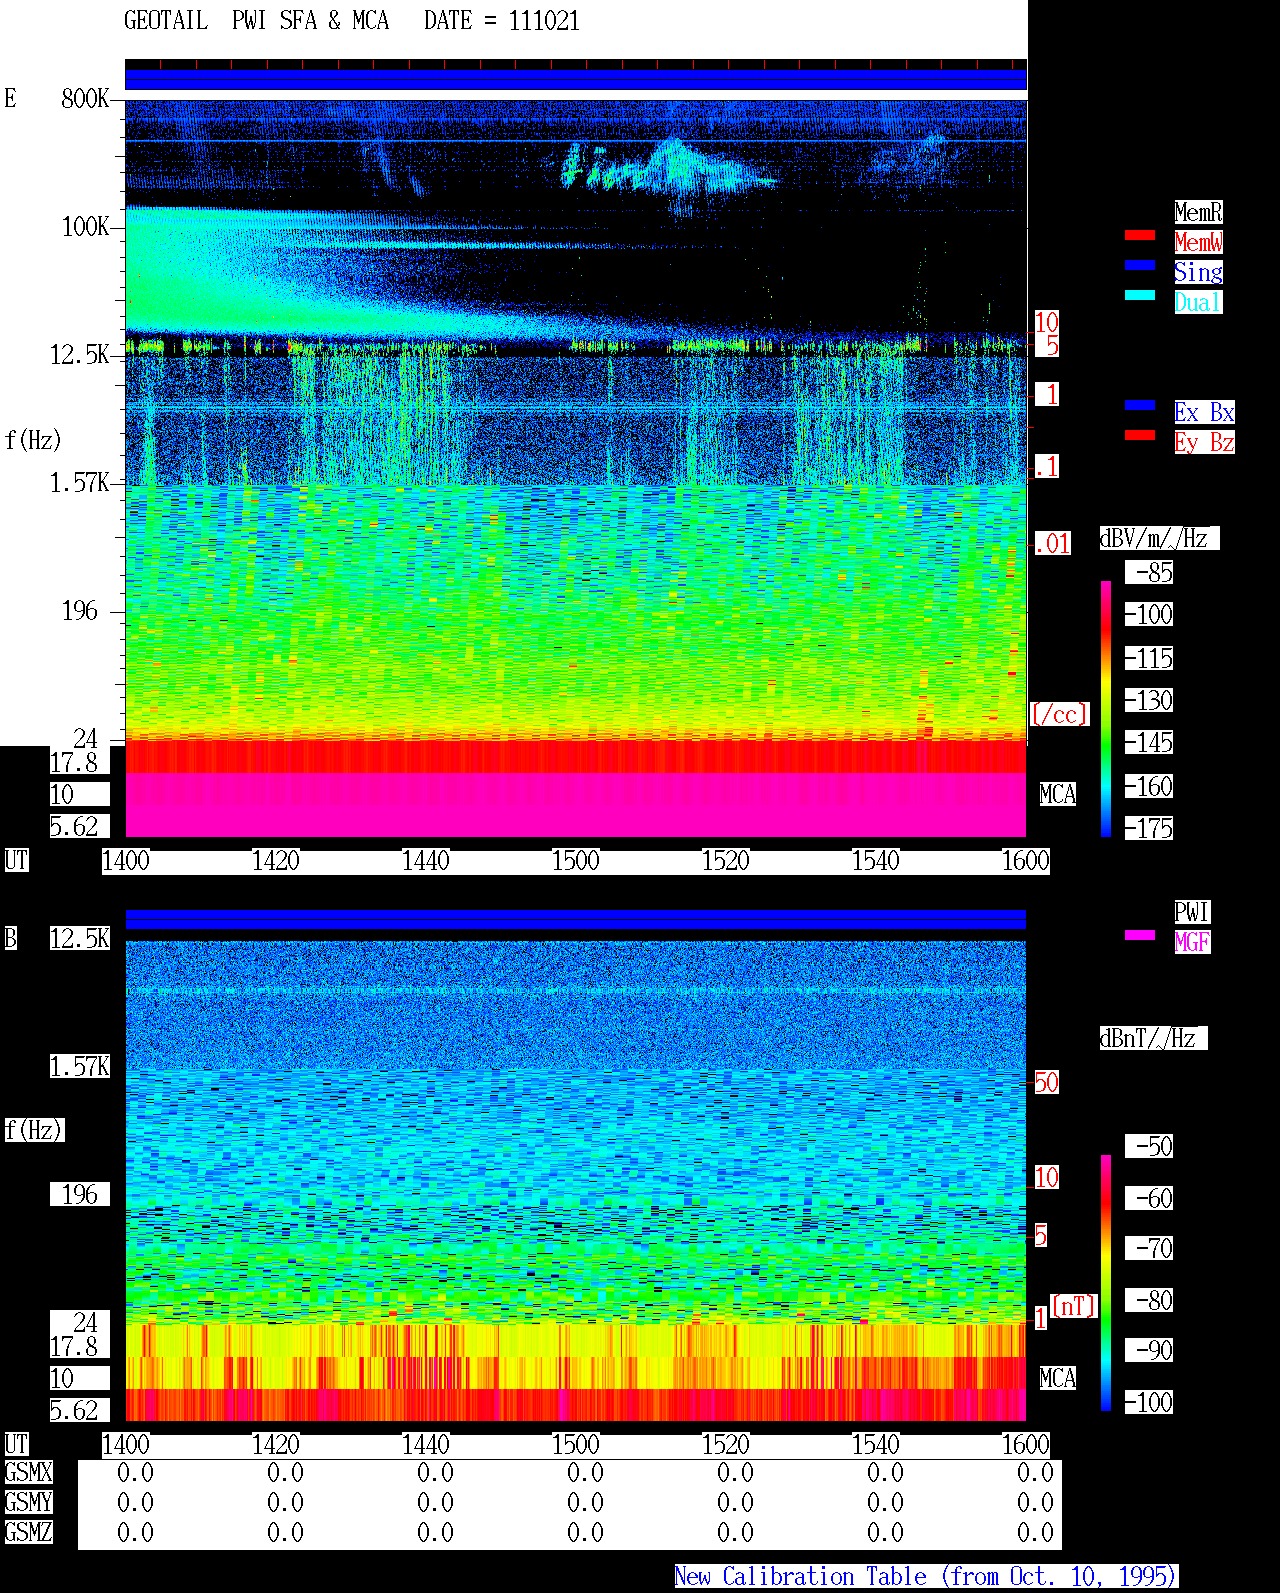The height and width of the screenshot is (1593, 1280).
Task: Click the 1440 UT tick under B spectrogram
Action: pos(426,1445)
